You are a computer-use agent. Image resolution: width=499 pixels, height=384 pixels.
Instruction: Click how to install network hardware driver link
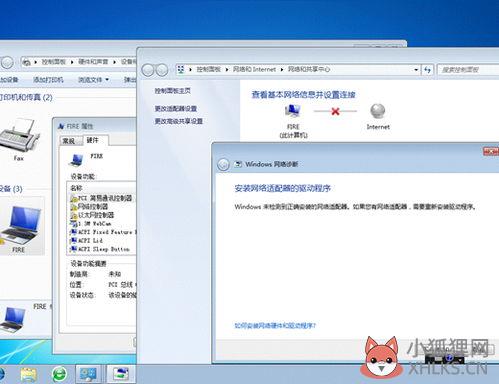click(275, 325)
